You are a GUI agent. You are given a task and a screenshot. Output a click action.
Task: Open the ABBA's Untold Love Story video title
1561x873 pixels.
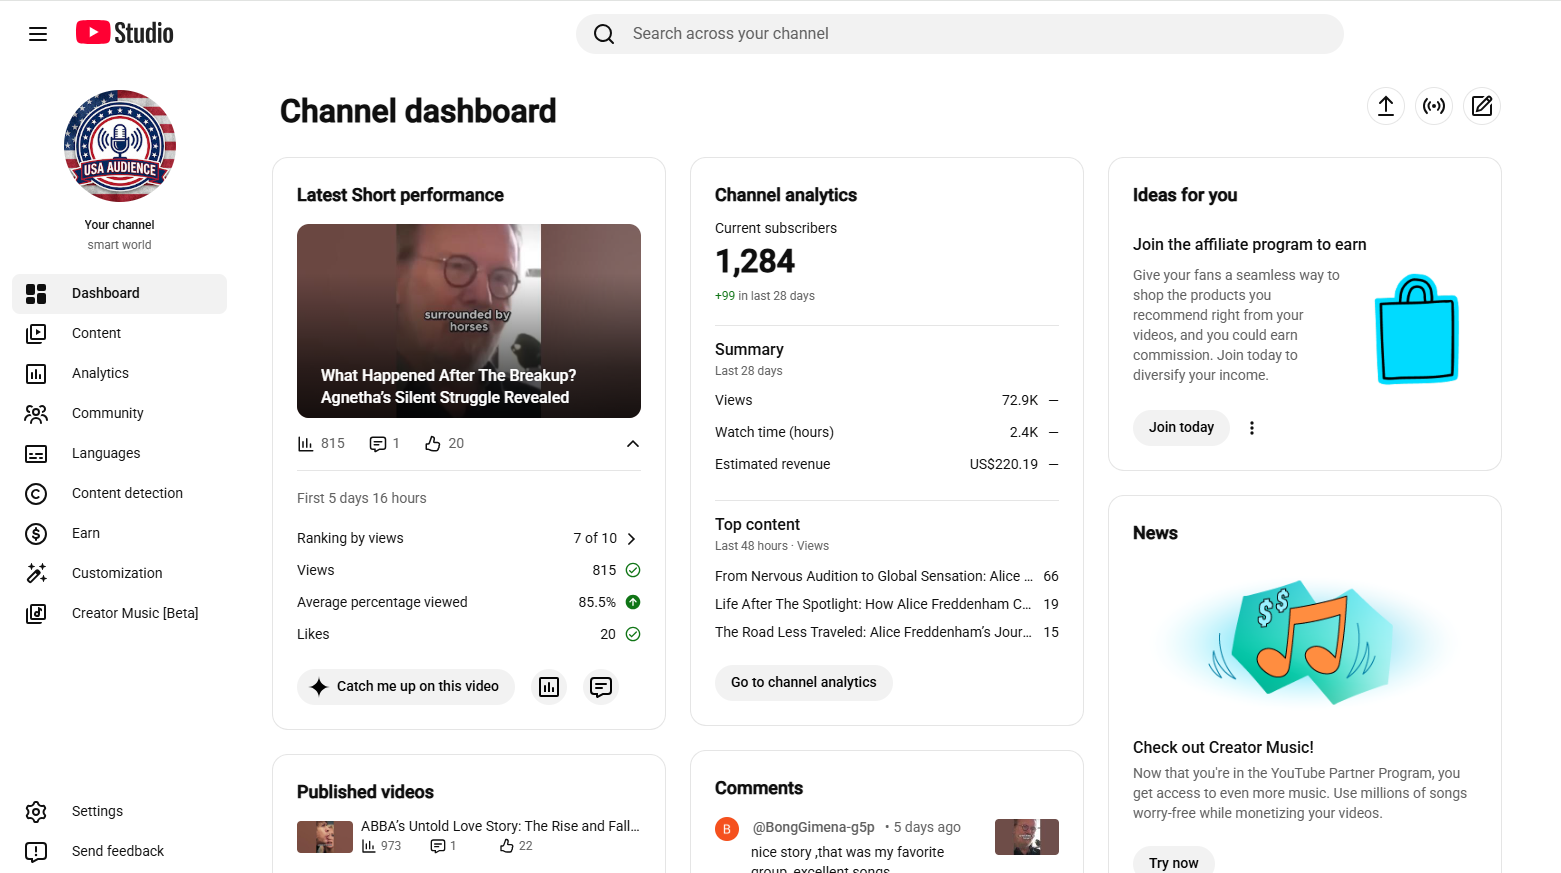[x=500, y=827]
